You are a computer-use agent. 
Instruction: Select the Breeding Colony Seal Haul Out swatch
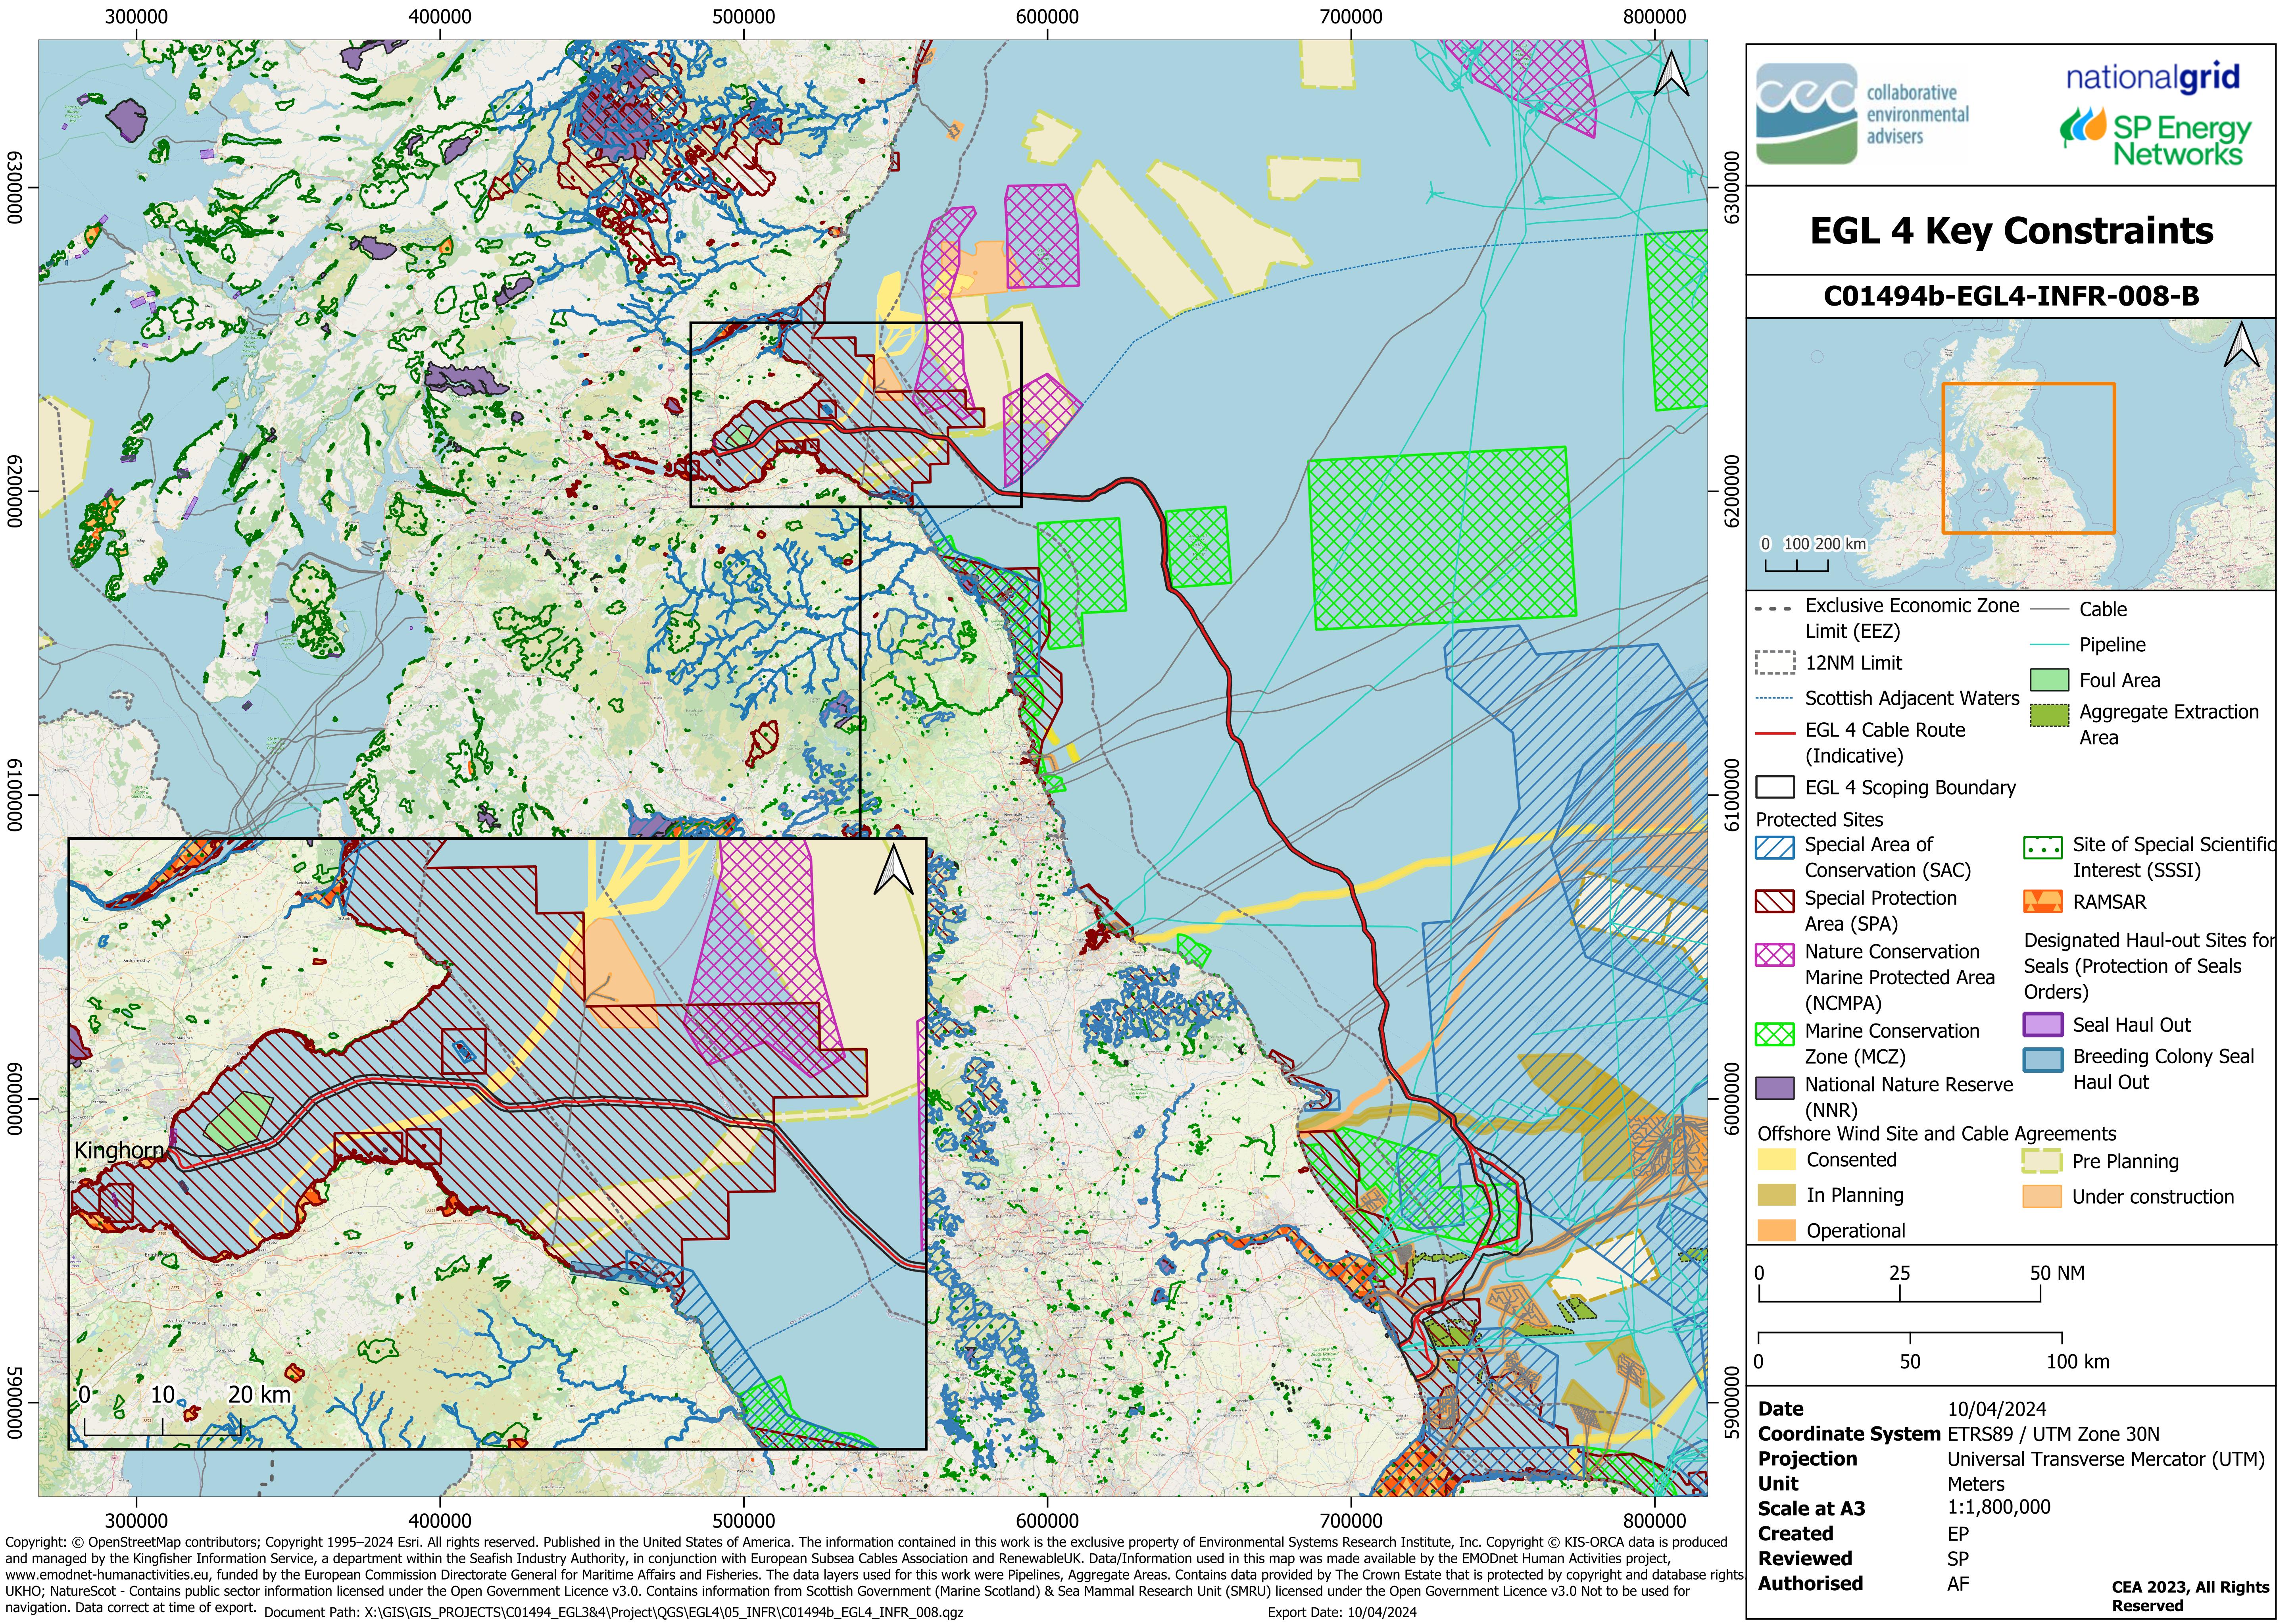(2043, 1060)
